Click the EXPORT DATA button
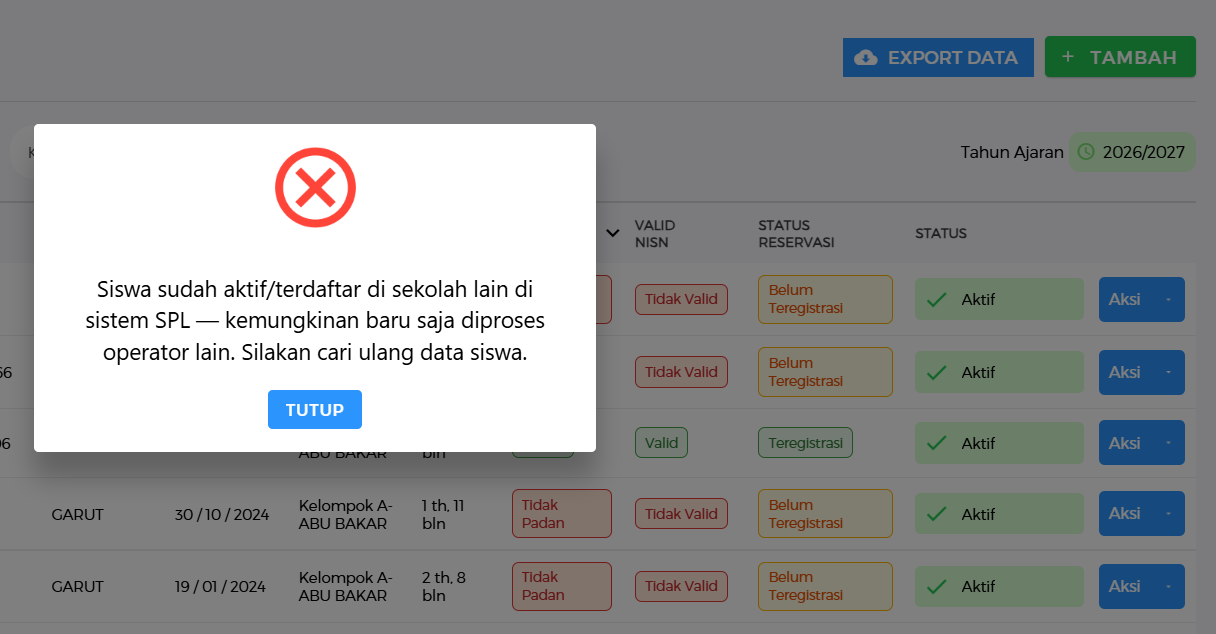1216x634 pixels. (x=938, y=57)
